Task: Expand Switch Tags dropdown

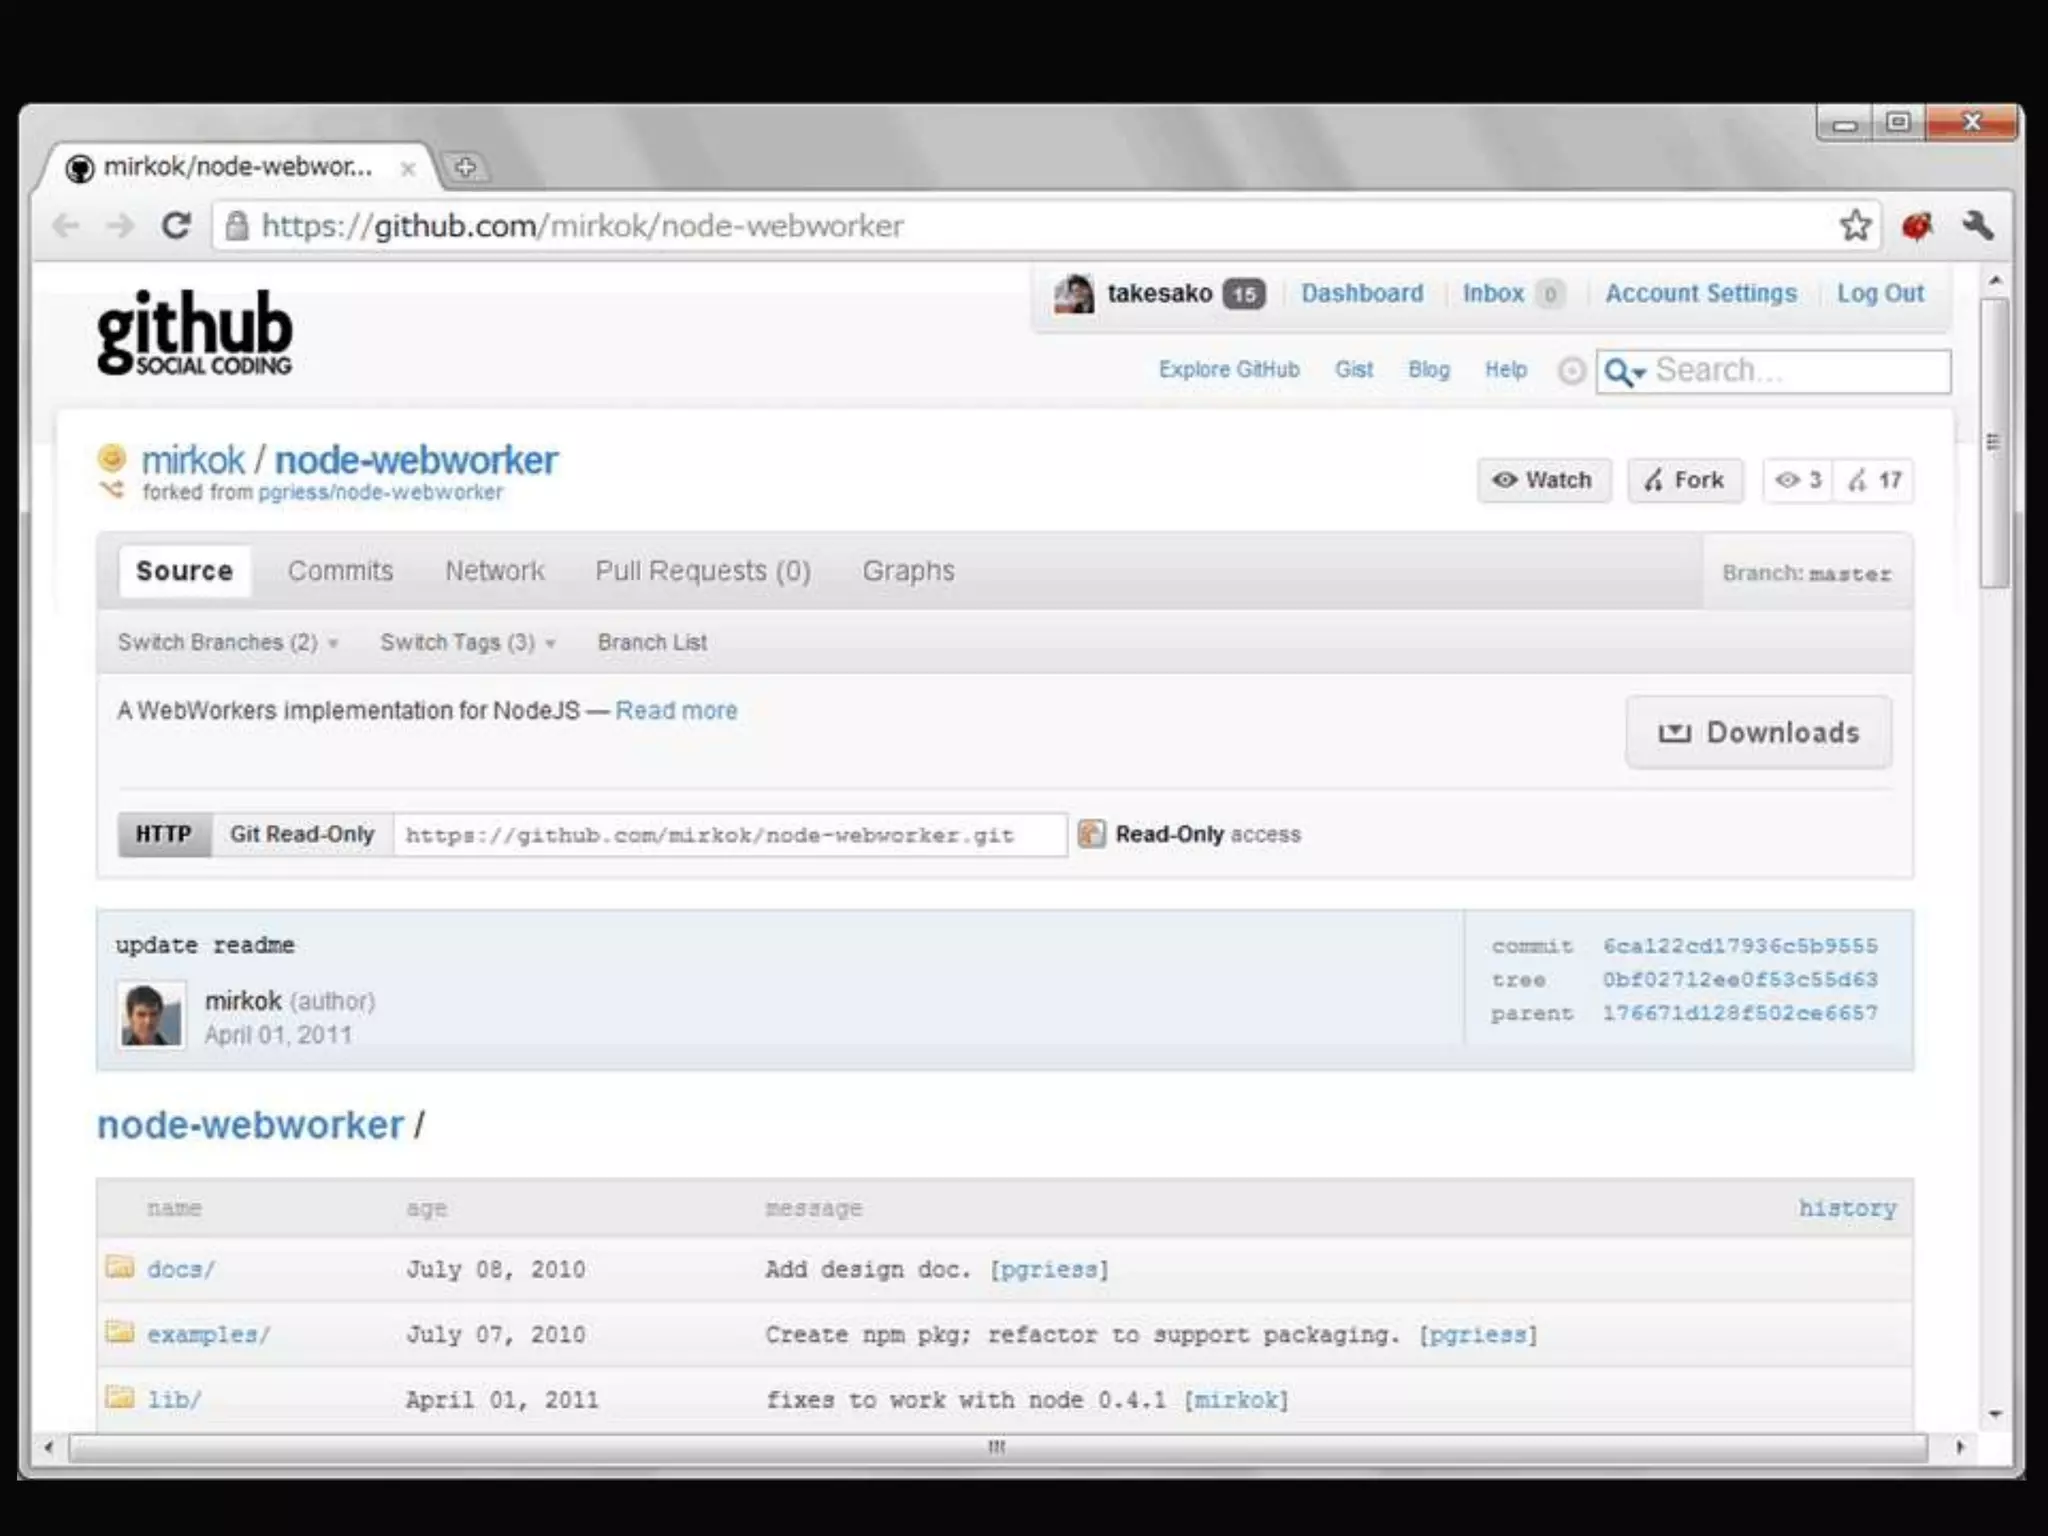Action: (x=467, y=643)
